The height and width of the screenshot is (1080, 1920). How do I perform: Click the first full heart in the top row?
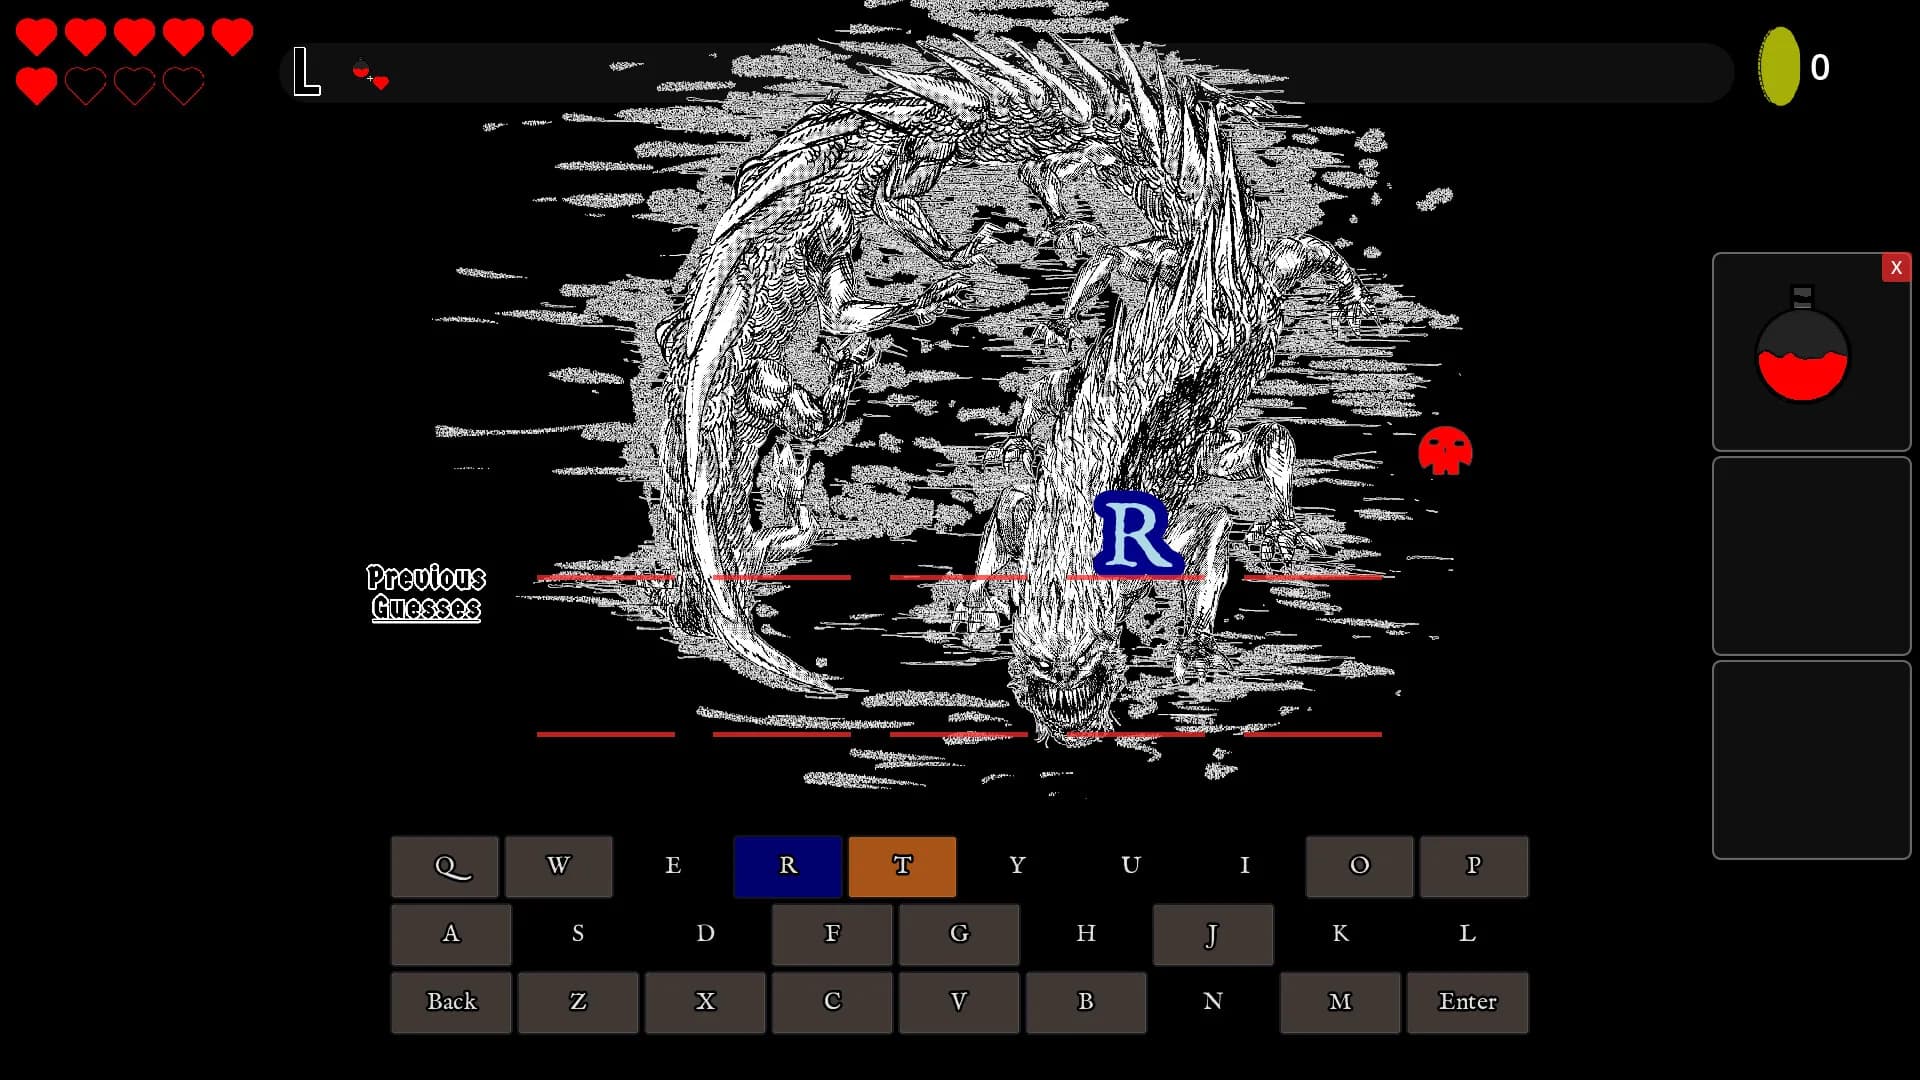coord(36,37)
